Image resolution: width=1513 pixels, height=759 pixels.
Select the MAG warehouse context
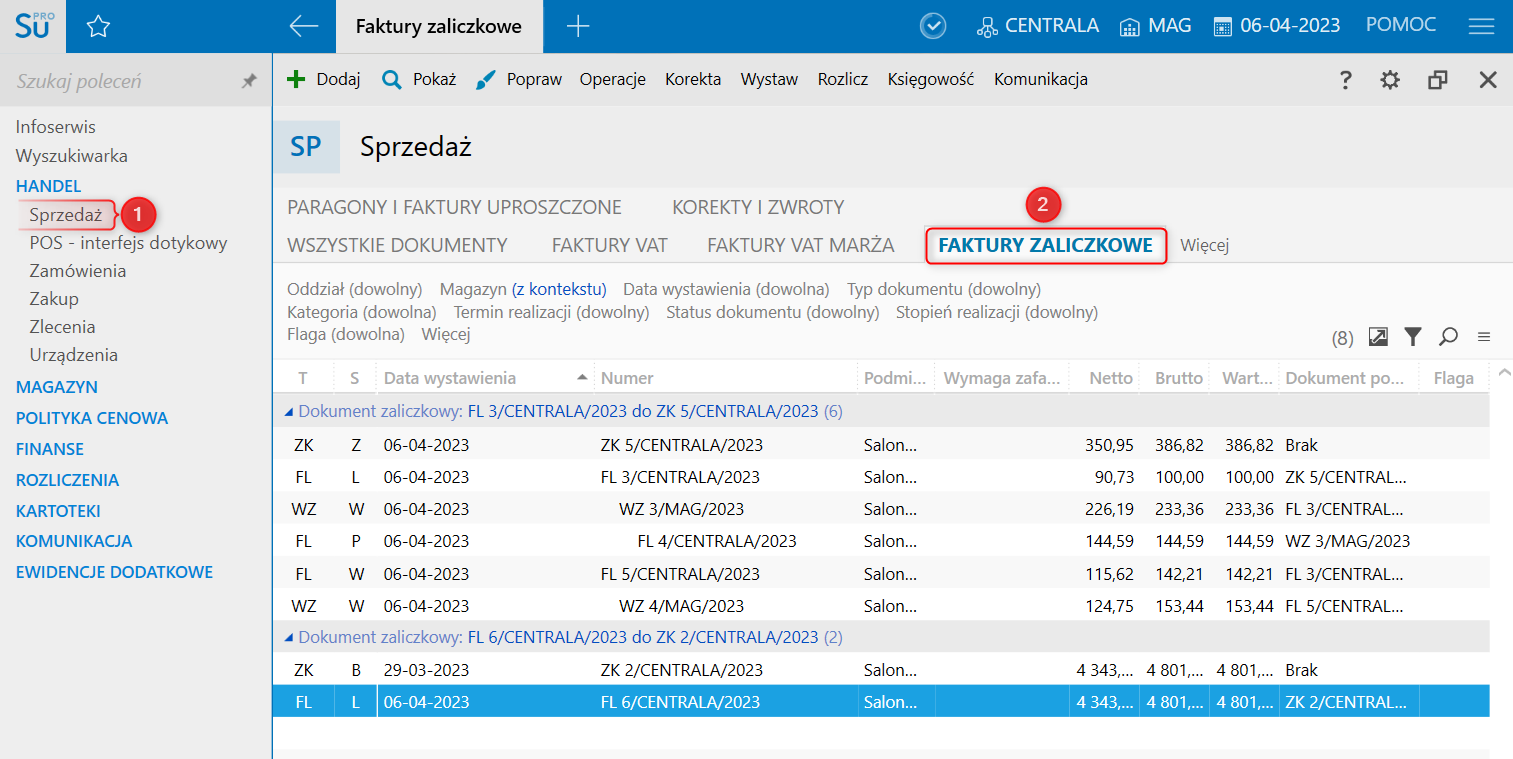1155,26
